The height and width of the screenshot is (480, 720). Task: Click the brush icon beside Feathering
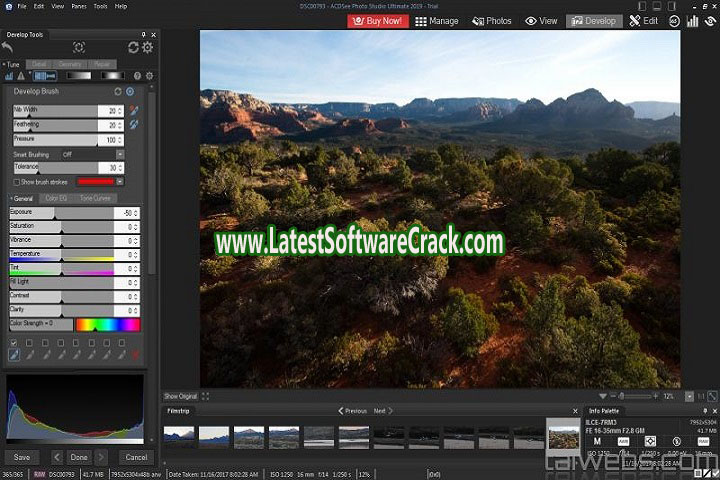coord(134,124)
